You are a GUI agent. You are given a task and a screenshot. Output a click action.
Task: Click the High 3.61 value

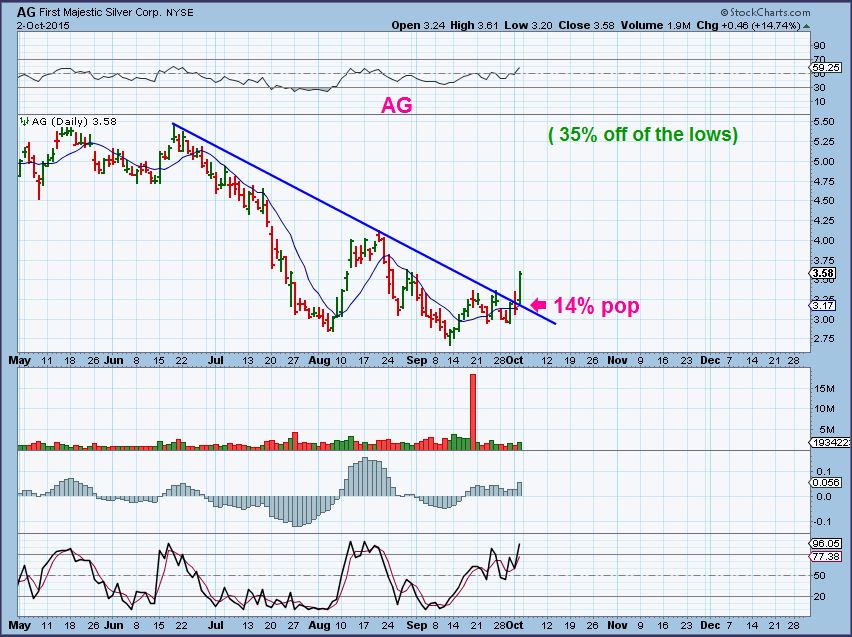[x=474, y=26]
